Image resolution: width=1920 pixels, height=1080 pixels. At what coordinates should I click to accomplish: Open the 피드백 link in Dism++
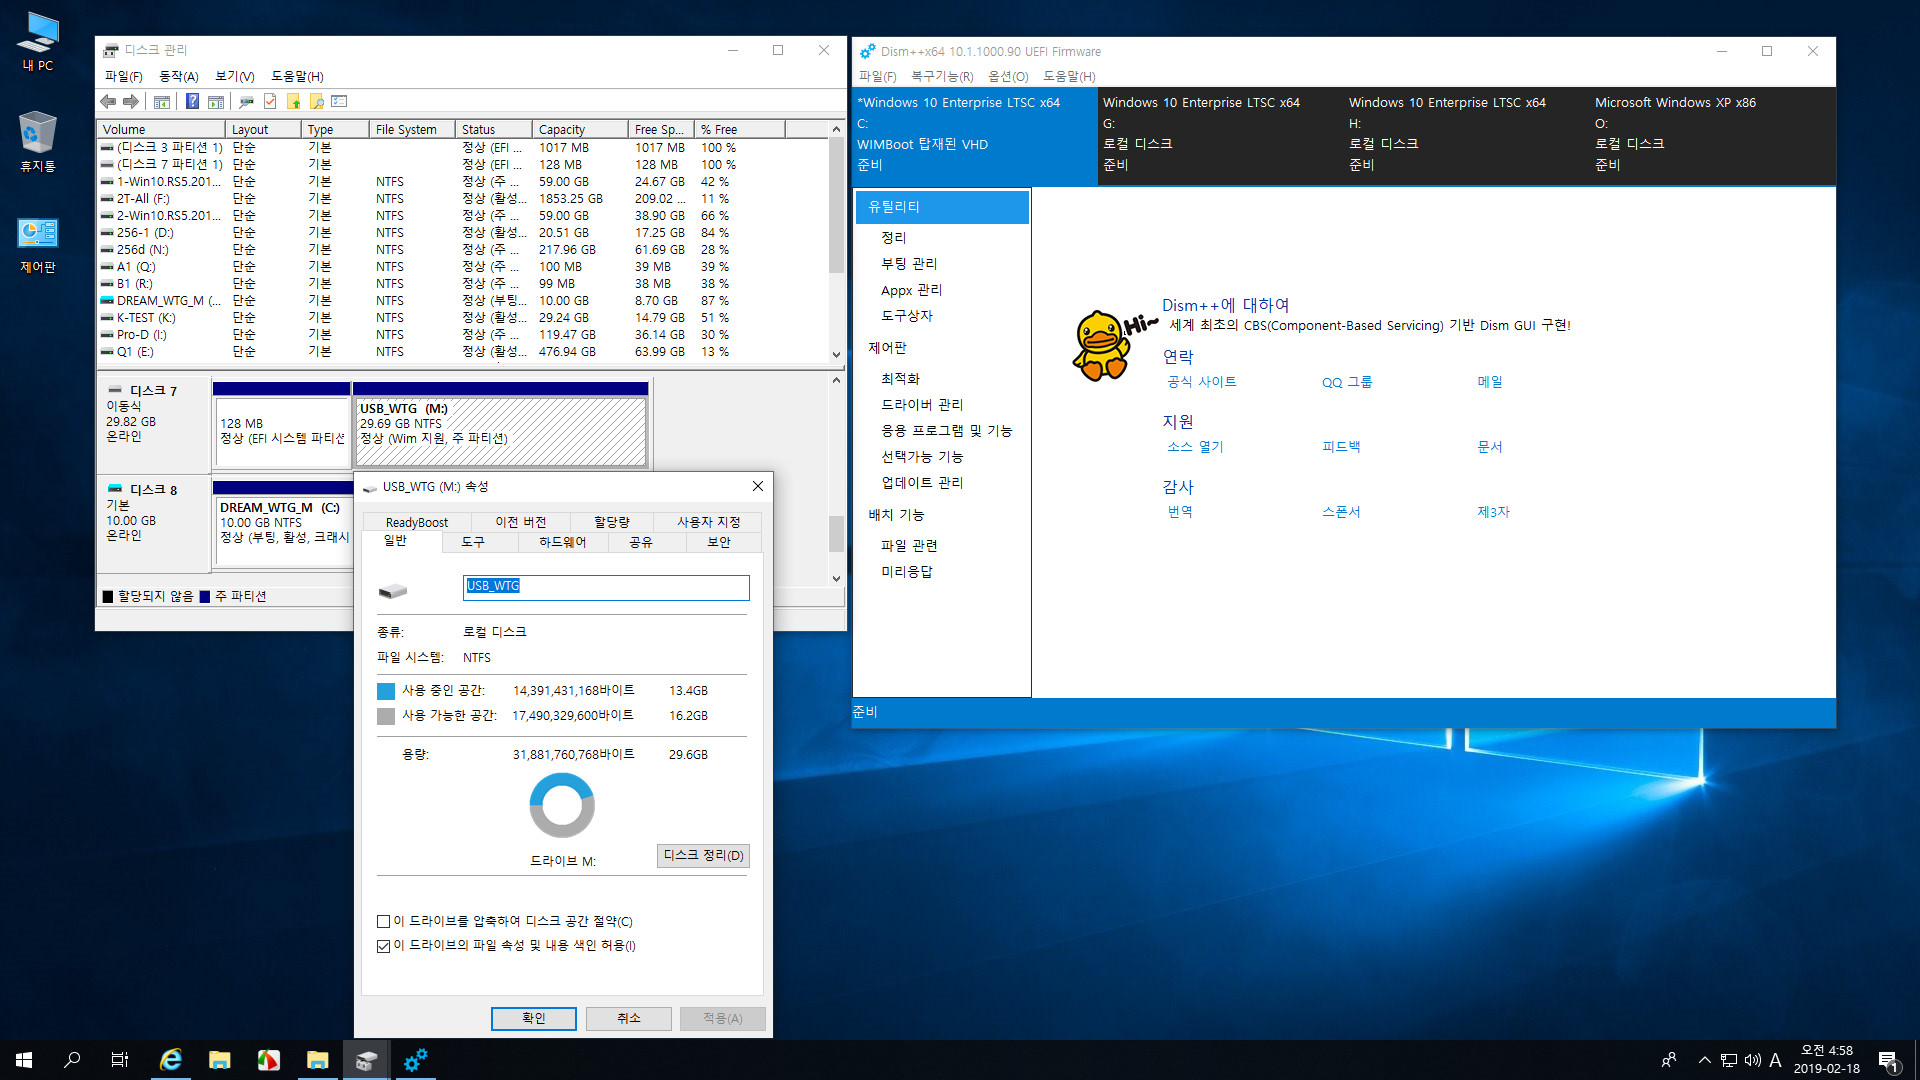(x=1341, y=447)
